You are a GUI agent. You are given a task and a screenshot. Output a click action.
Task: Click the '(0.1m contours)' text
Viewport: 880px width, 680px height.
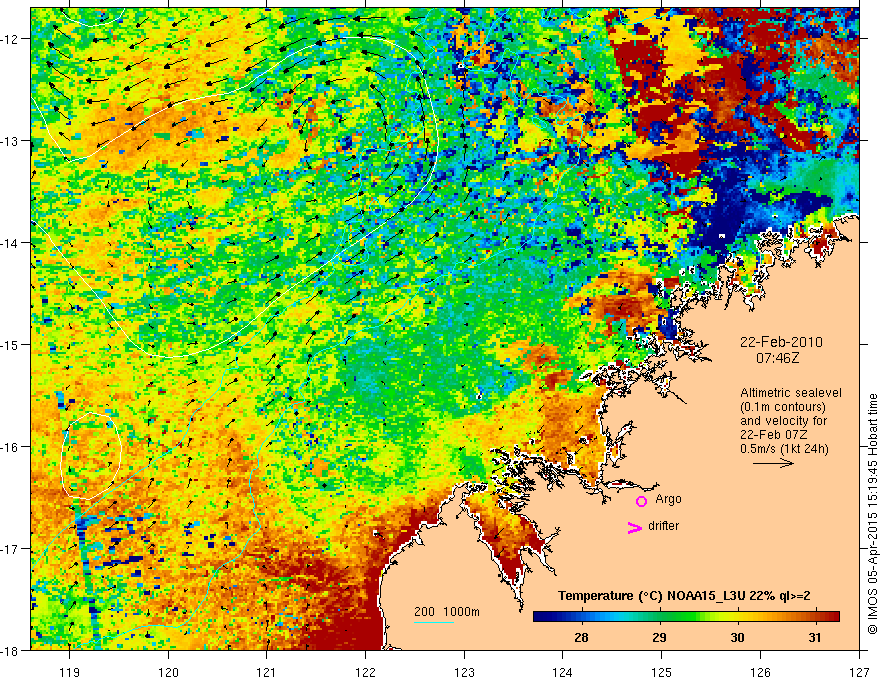[783, 407]
